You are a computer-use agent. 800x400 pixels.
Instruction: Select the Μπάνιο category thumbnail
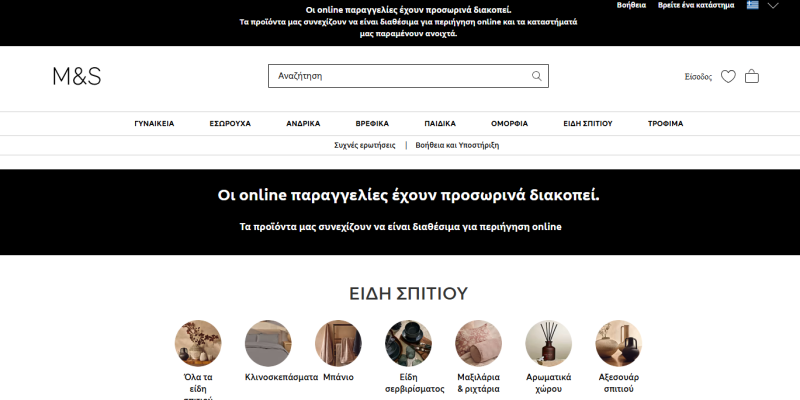point(338,343)
